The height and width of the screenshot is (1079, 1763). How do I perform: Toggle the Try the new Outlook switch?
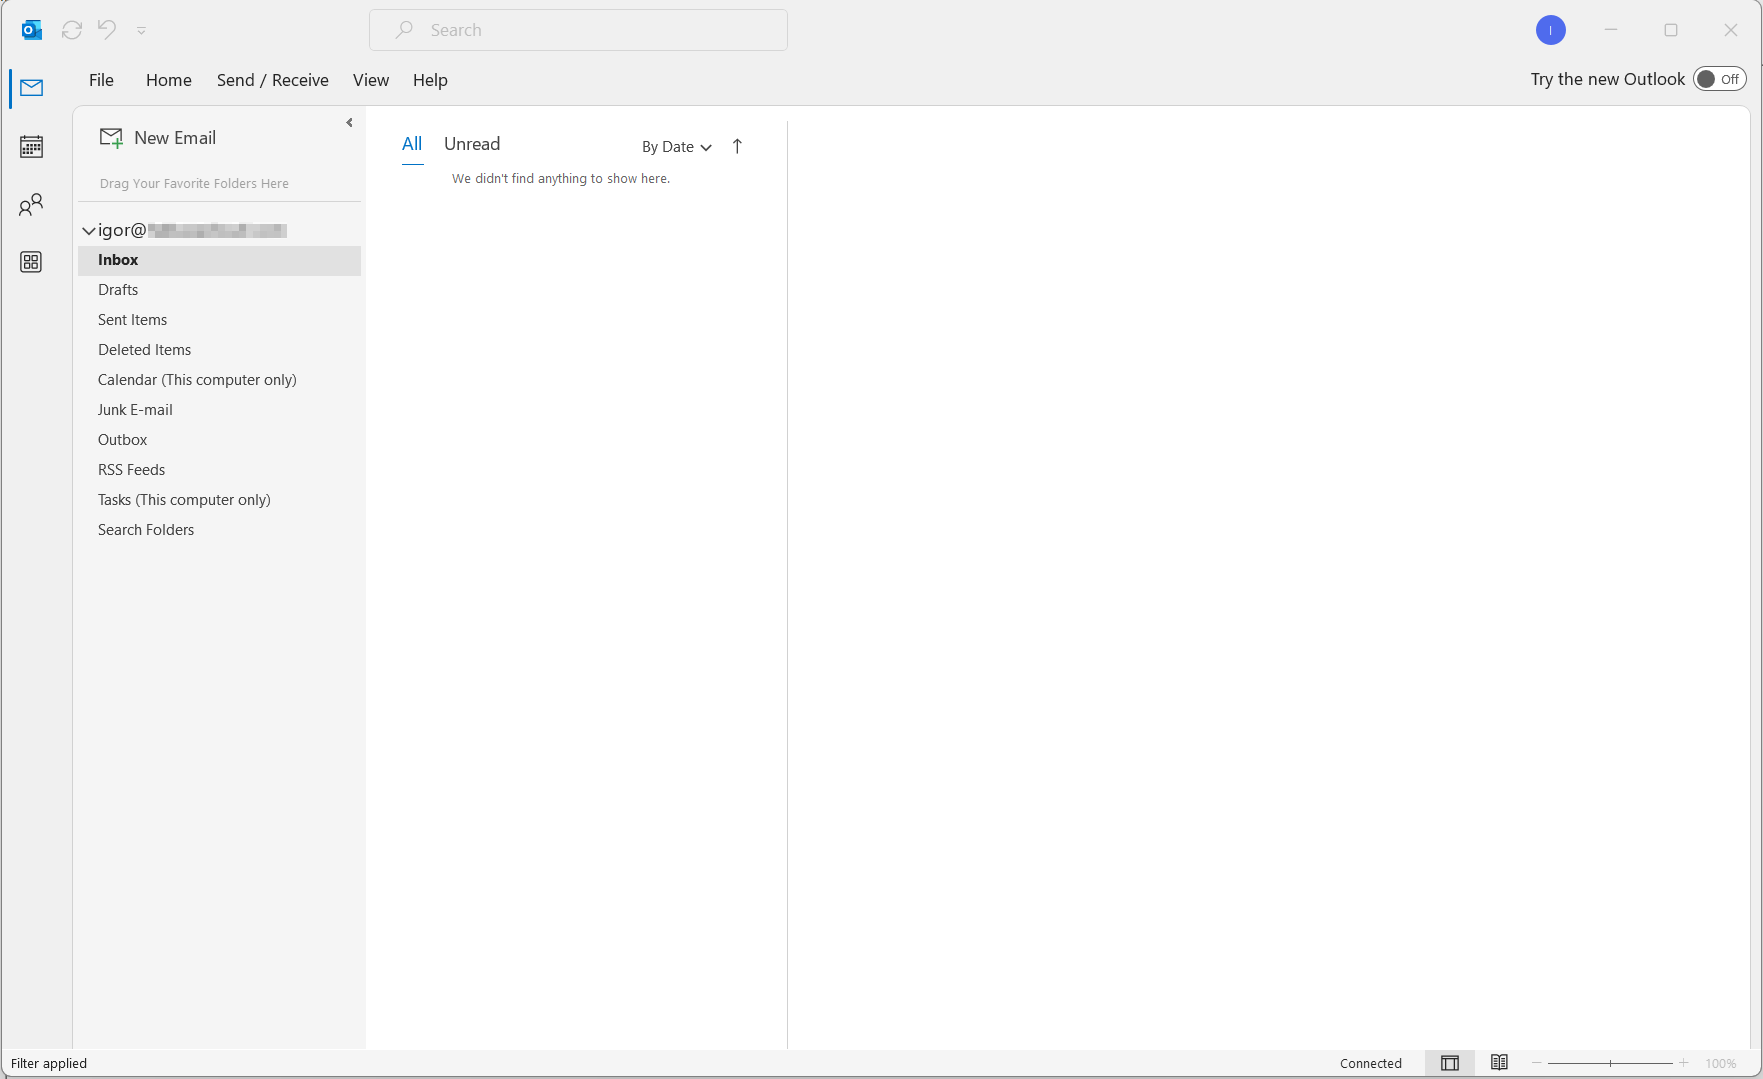tap(1719, 79)
